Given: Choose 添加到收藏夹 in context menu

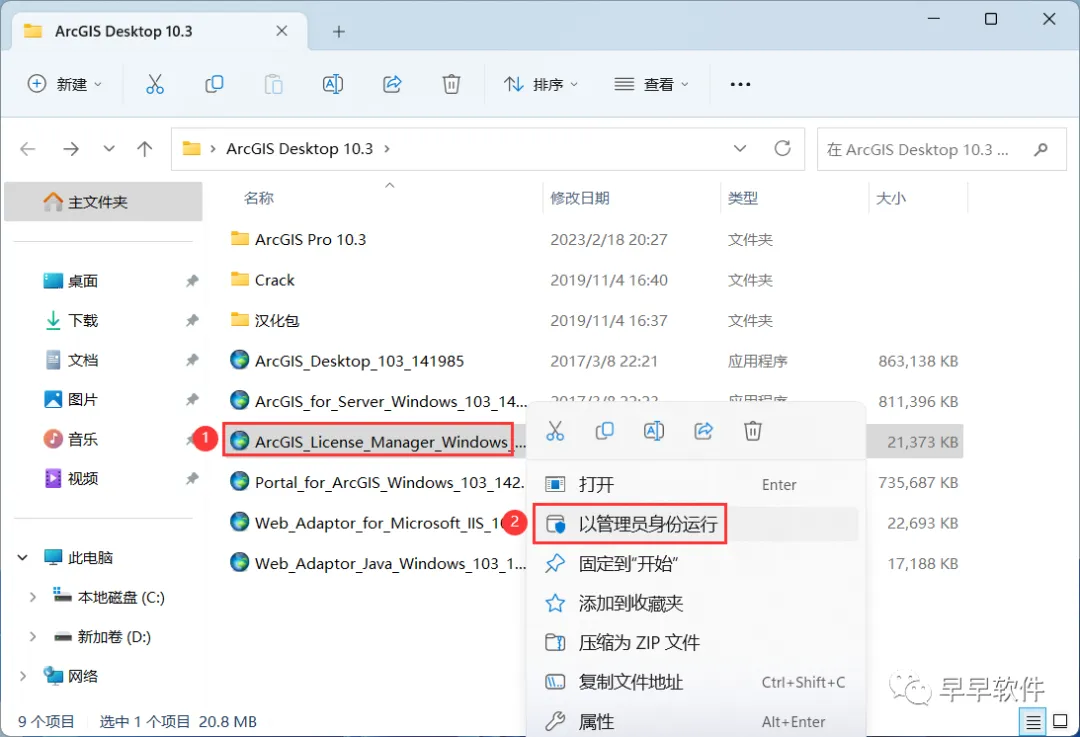Looking at the screenshot, I should click(696, 603).
